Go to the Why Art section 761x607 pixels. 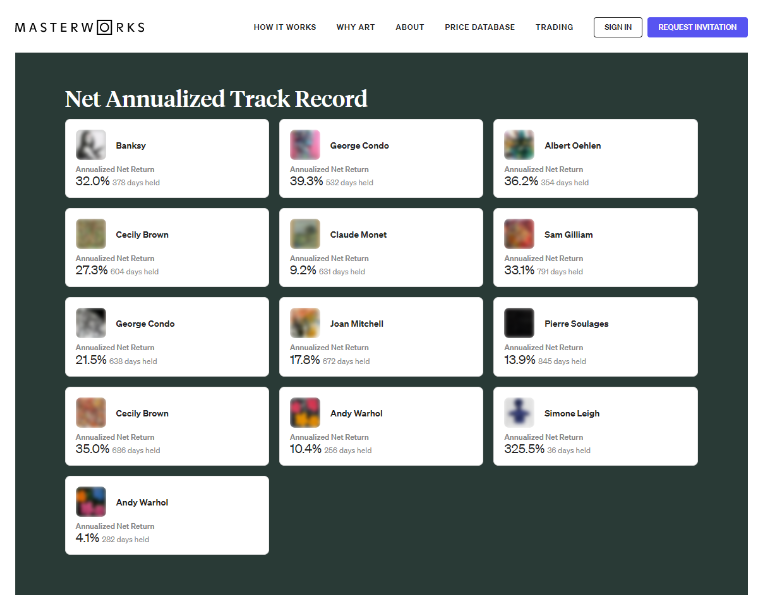(x=355, y=27)
